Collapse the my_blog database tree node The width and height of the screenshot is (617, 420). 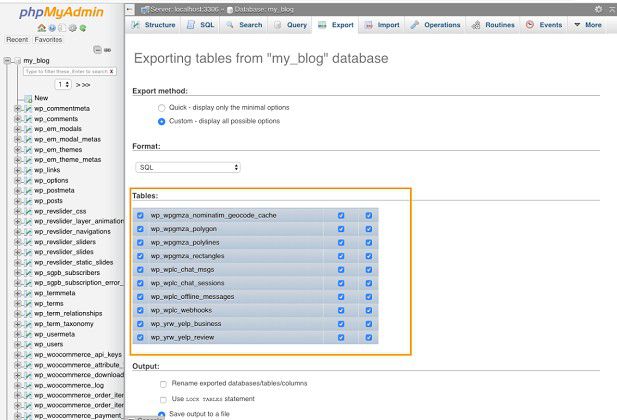7,61
